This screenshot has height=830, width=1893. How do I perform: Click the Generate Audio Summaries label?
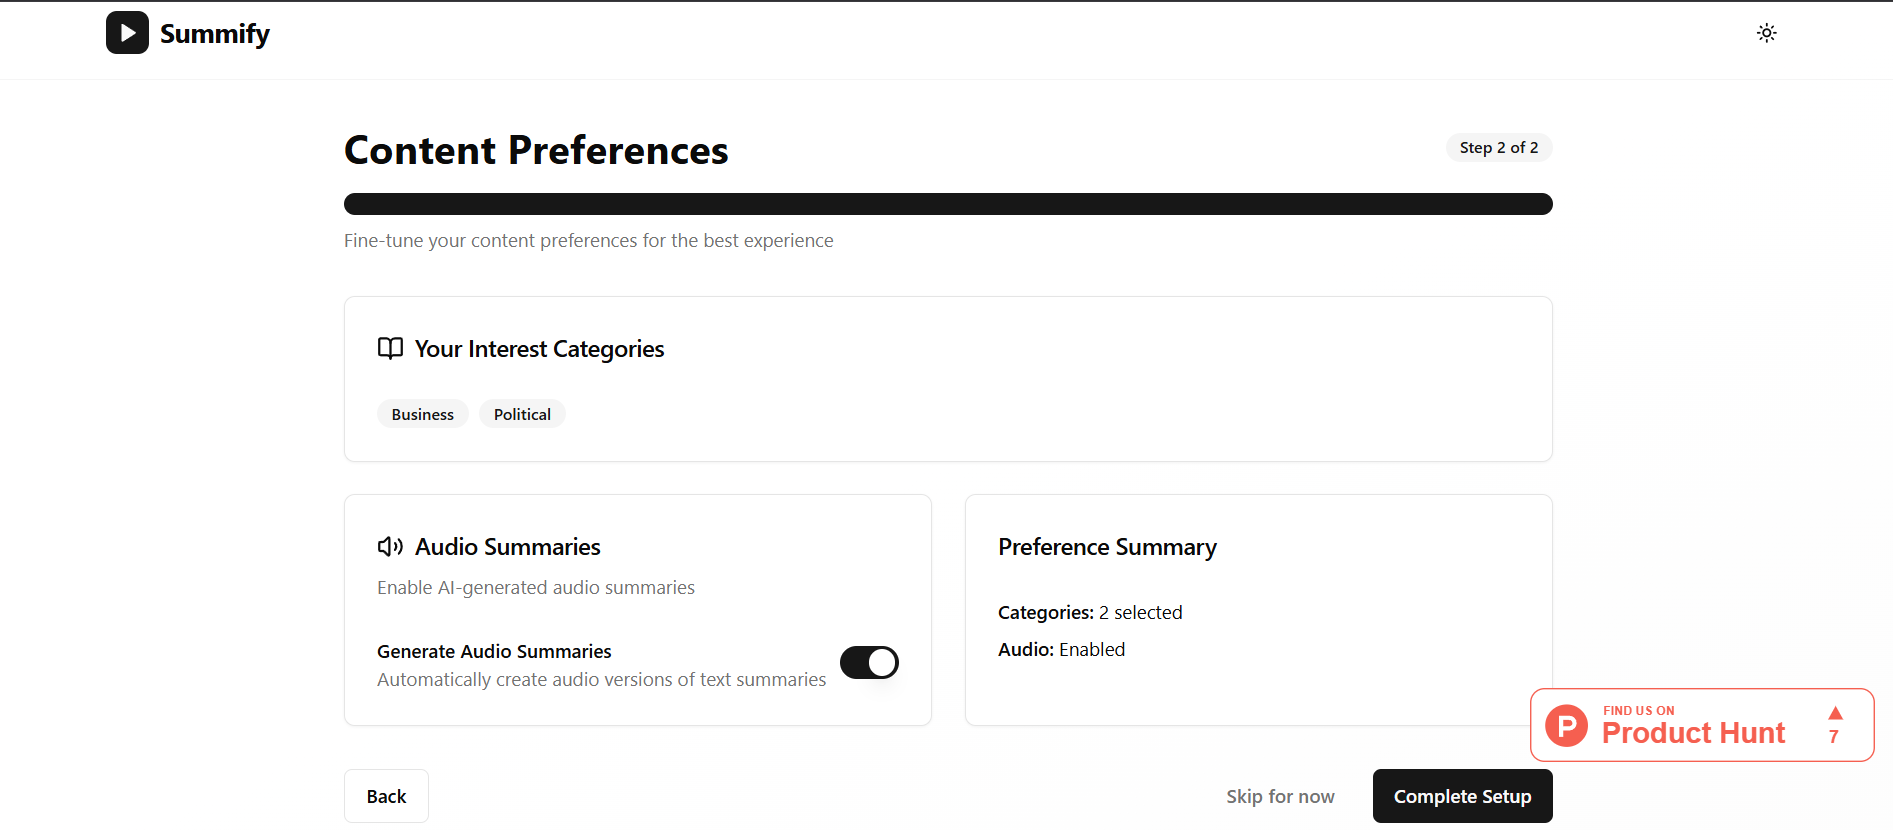pyautogui.click(x=494, y=651)
